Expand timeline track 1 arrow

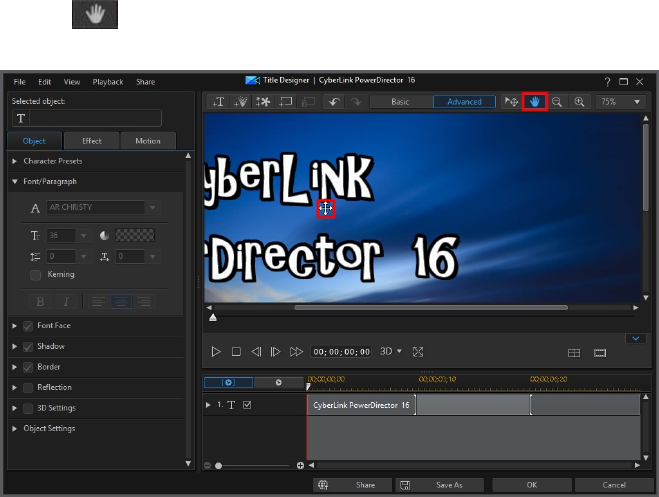208,405
